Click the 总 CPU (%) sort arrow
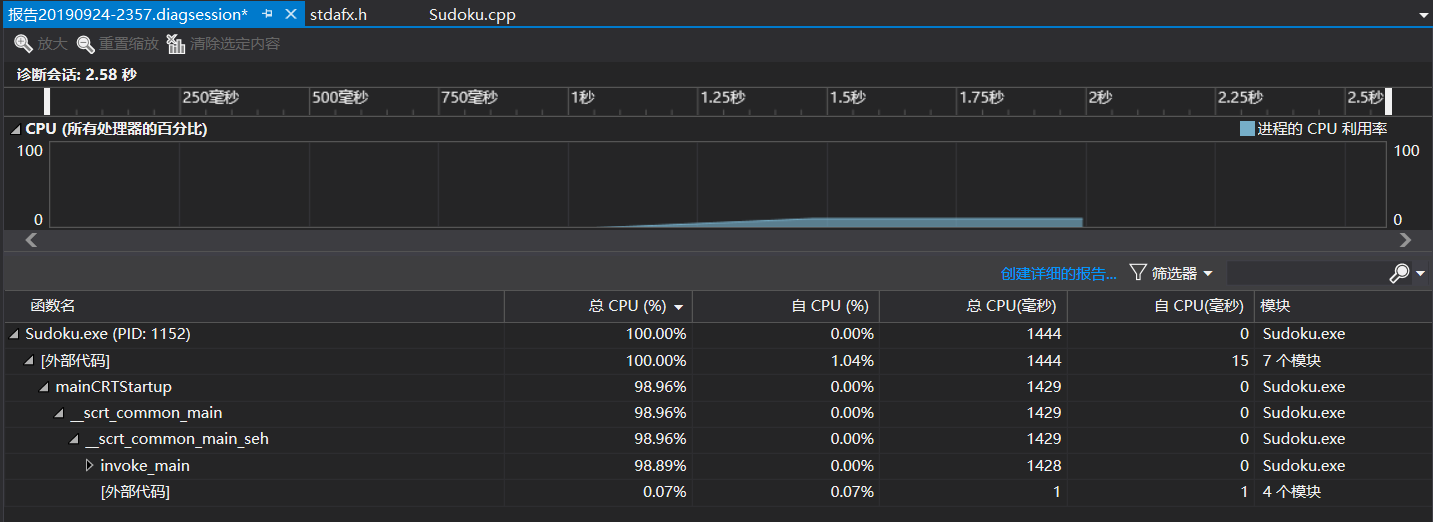This screenshot has height=522, width=1433. [x=680, y=307]
